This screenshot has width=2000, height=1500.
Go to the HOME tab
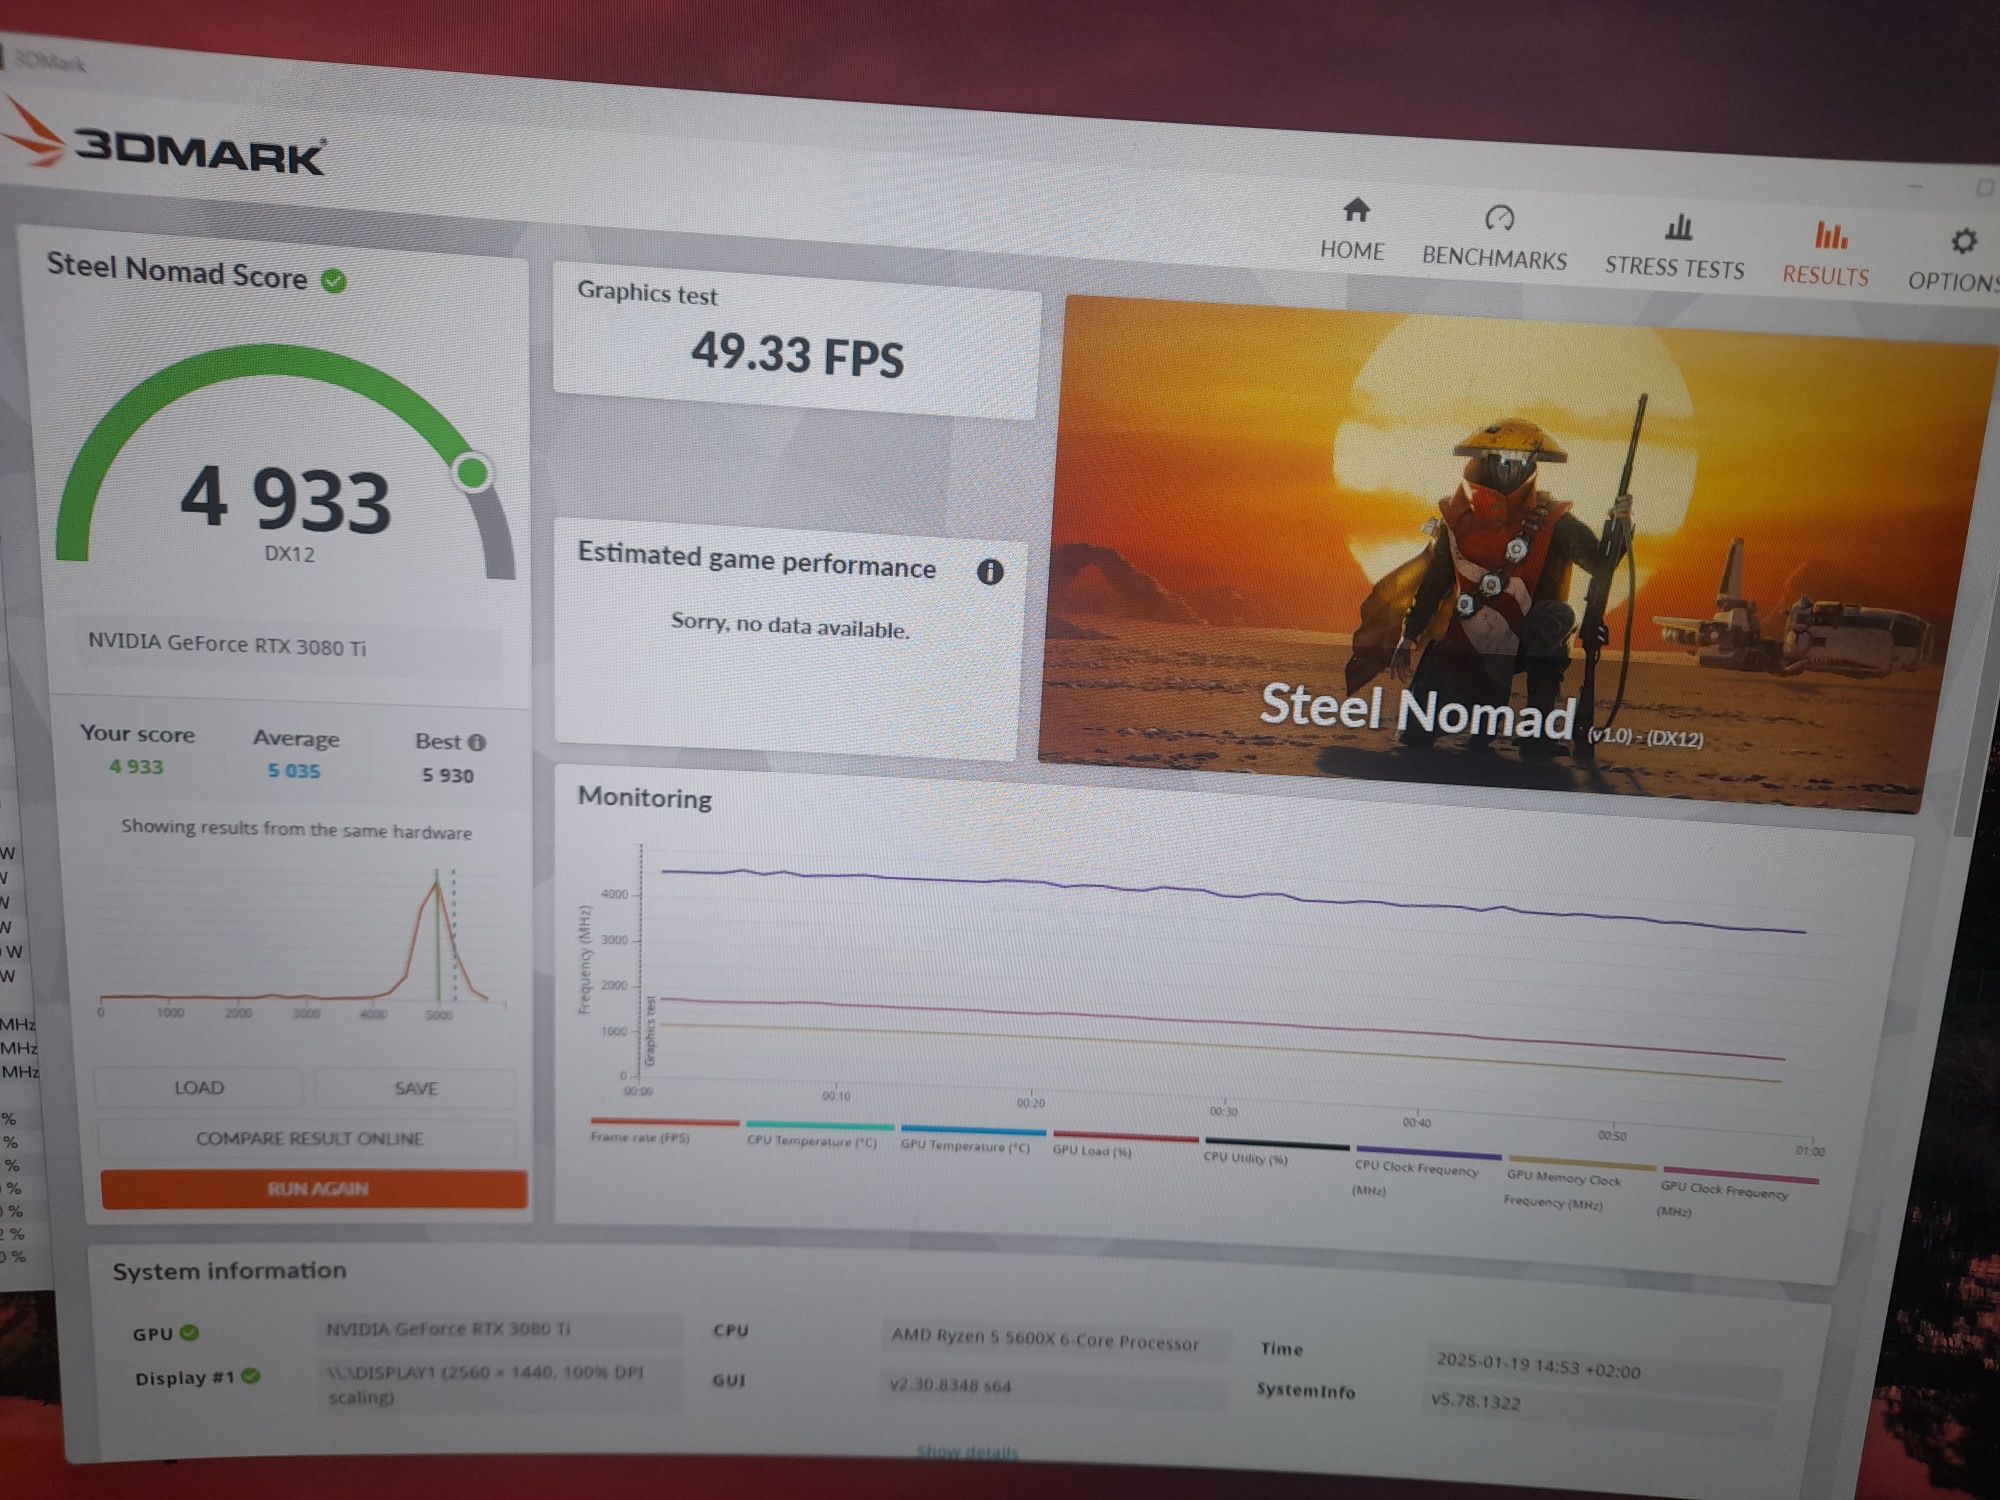(x=1352, y=250)
